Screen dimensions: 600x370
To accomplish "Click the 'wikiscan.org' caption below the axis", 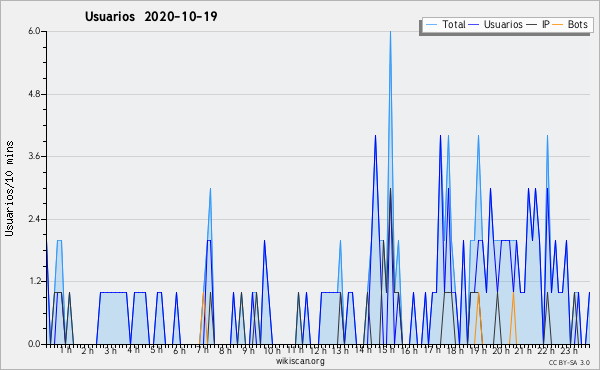I will pyautogui.click(x=300, y=361).
